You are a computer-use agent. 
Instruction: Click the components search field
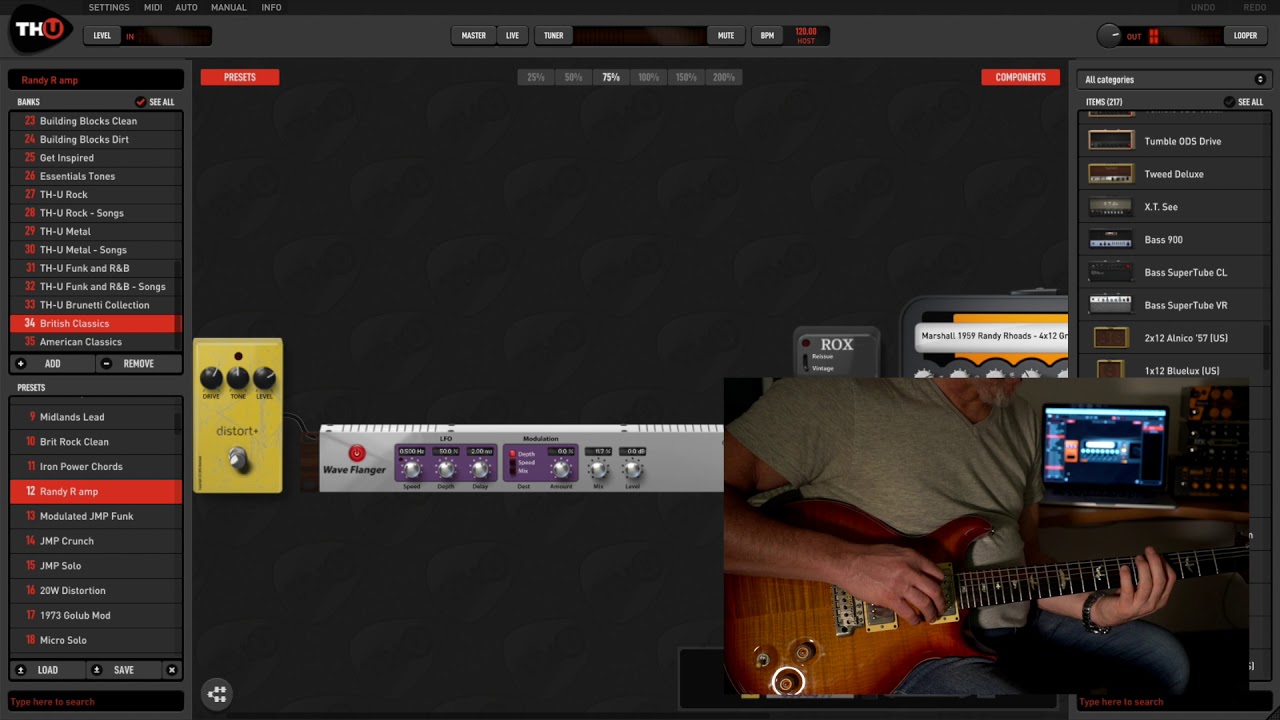click(1174, 702)
